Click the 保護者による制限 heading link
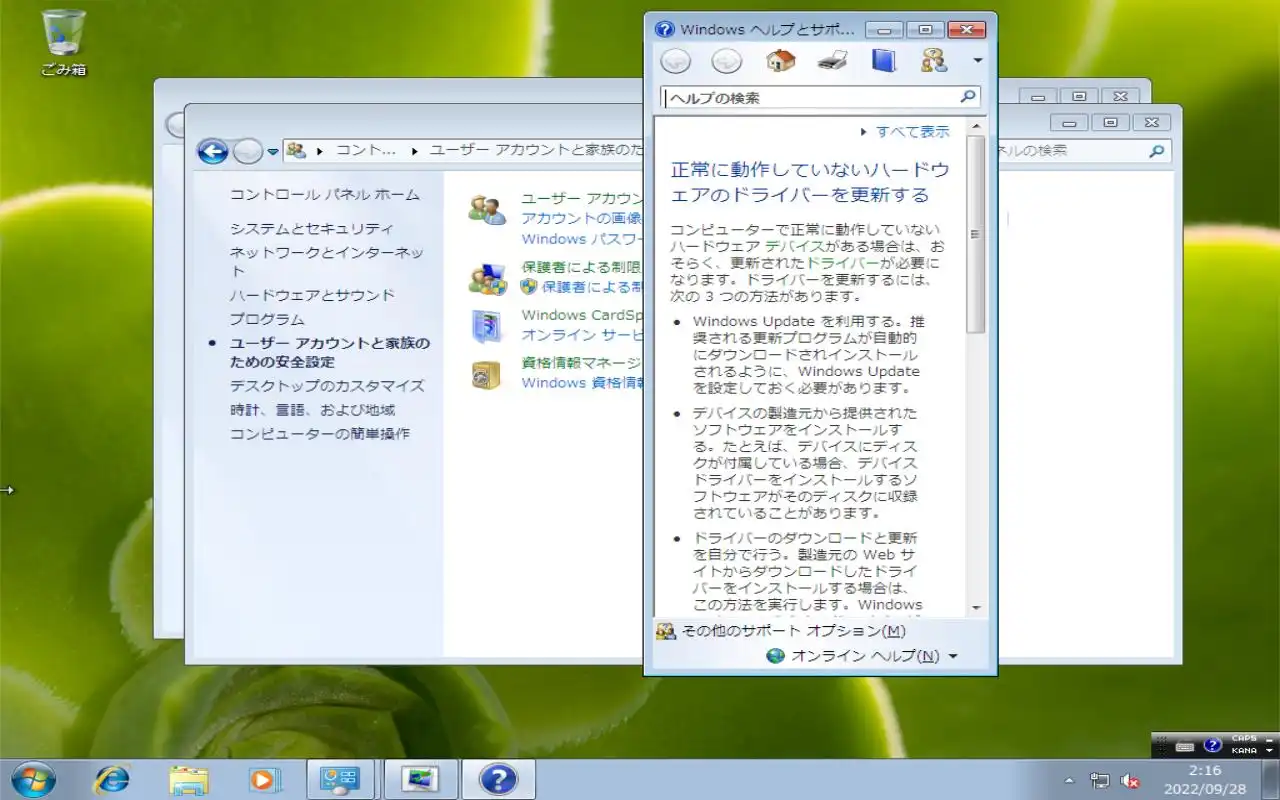 tap(582, 267)
